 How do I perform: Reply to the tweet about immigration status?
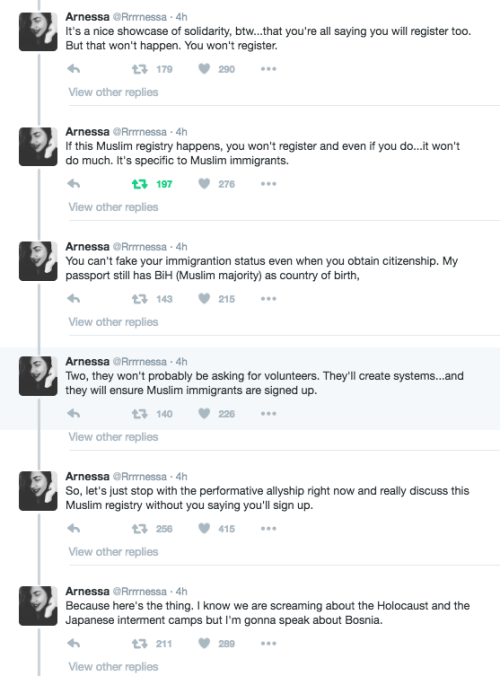tap(74, 299)
